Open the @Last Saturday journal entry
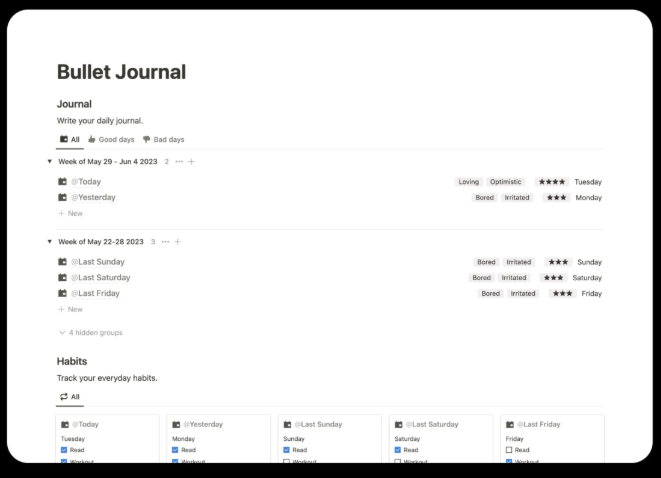This screenshot has height=478, width=661. pyautogui.click(x=100, y=277)
